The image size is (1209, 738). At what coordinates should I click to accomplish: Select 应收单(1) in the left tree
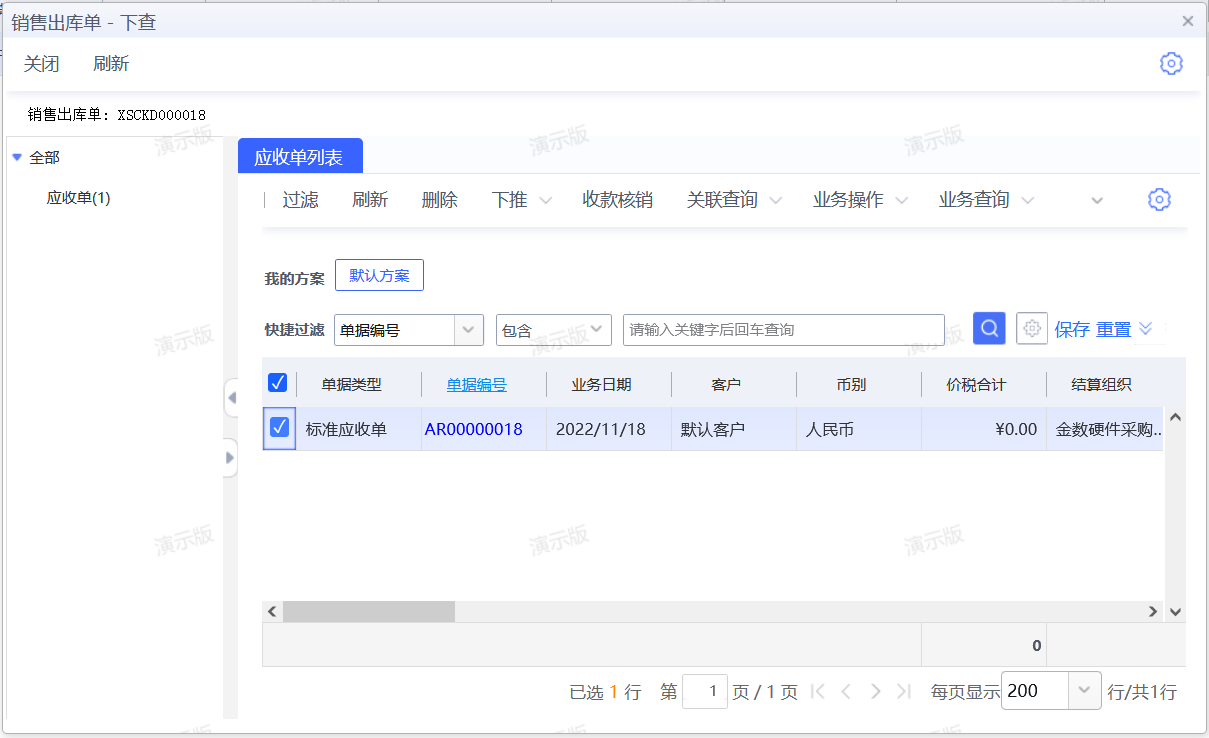(79, 198)
